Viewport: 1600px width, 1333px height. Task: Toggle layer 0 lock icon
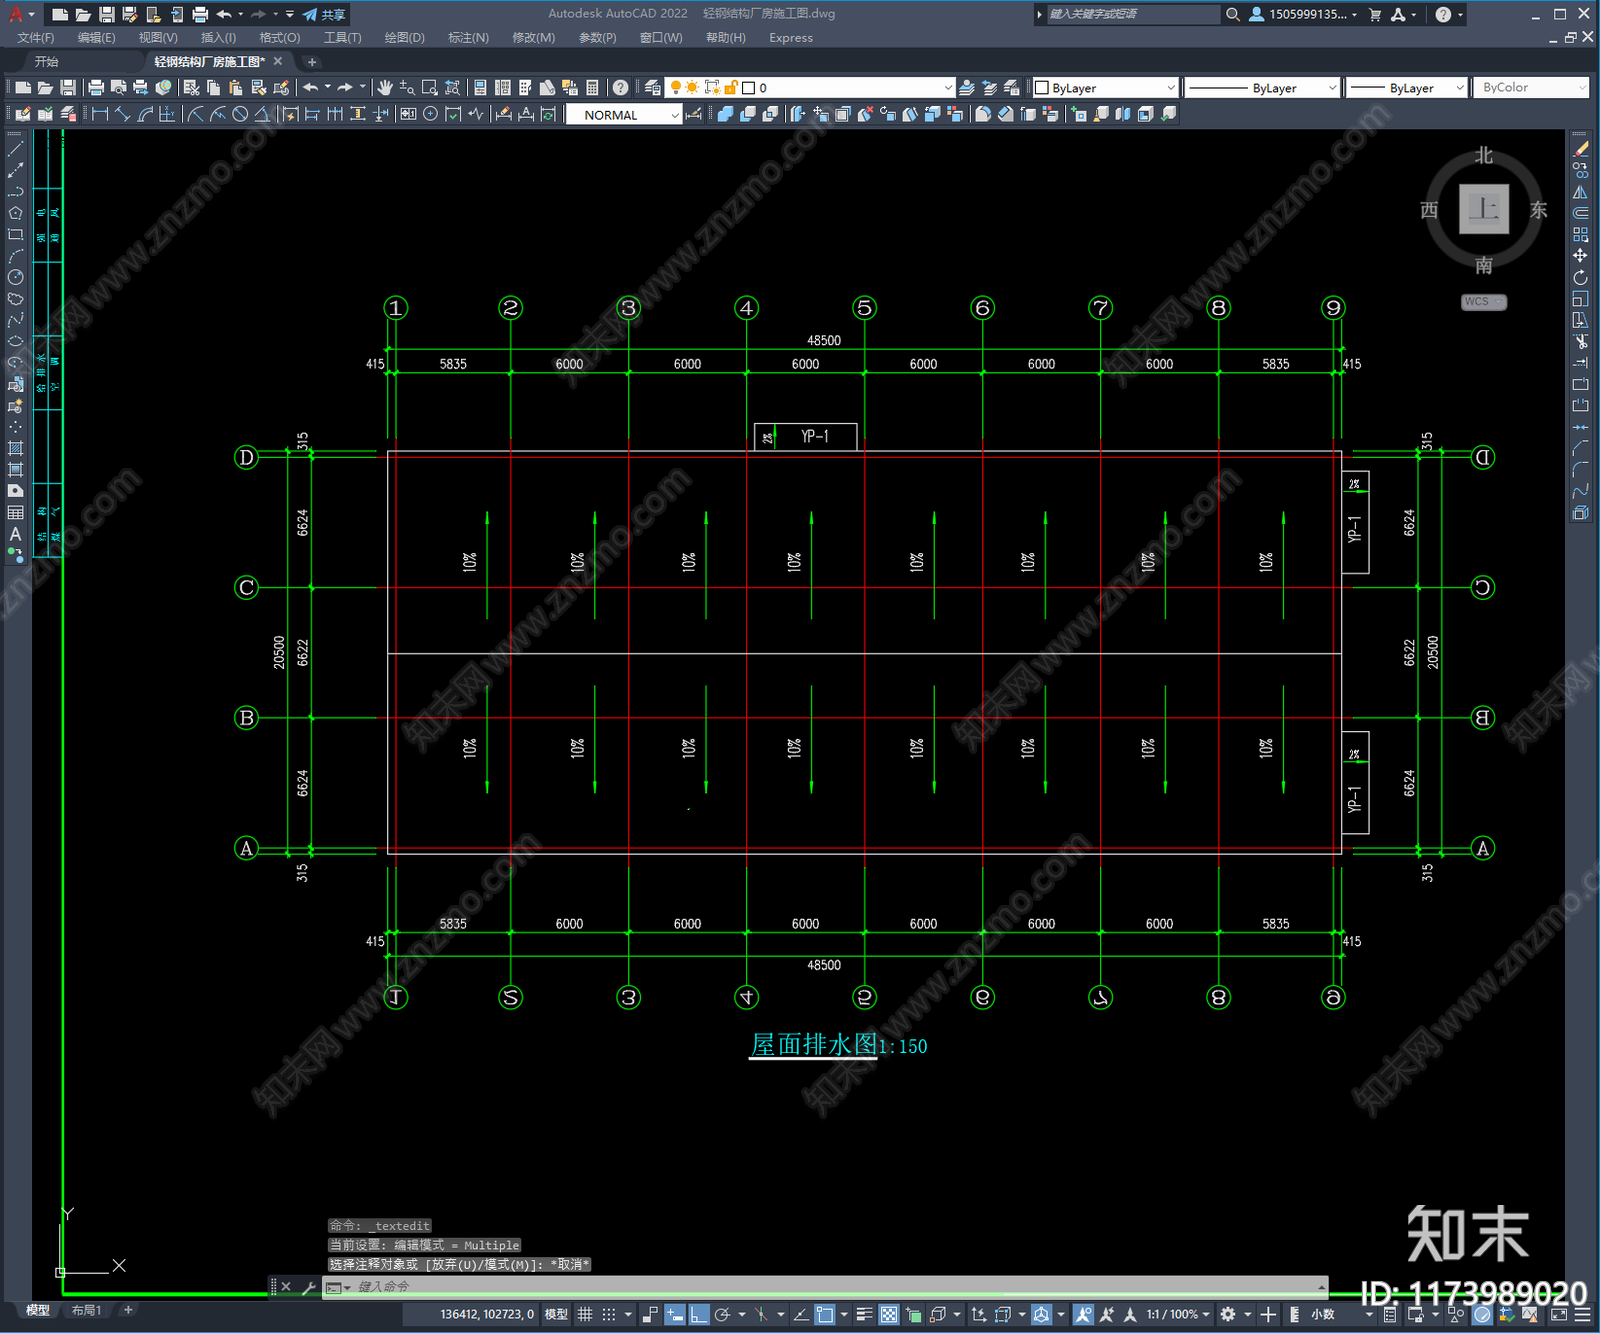point(731,88)
